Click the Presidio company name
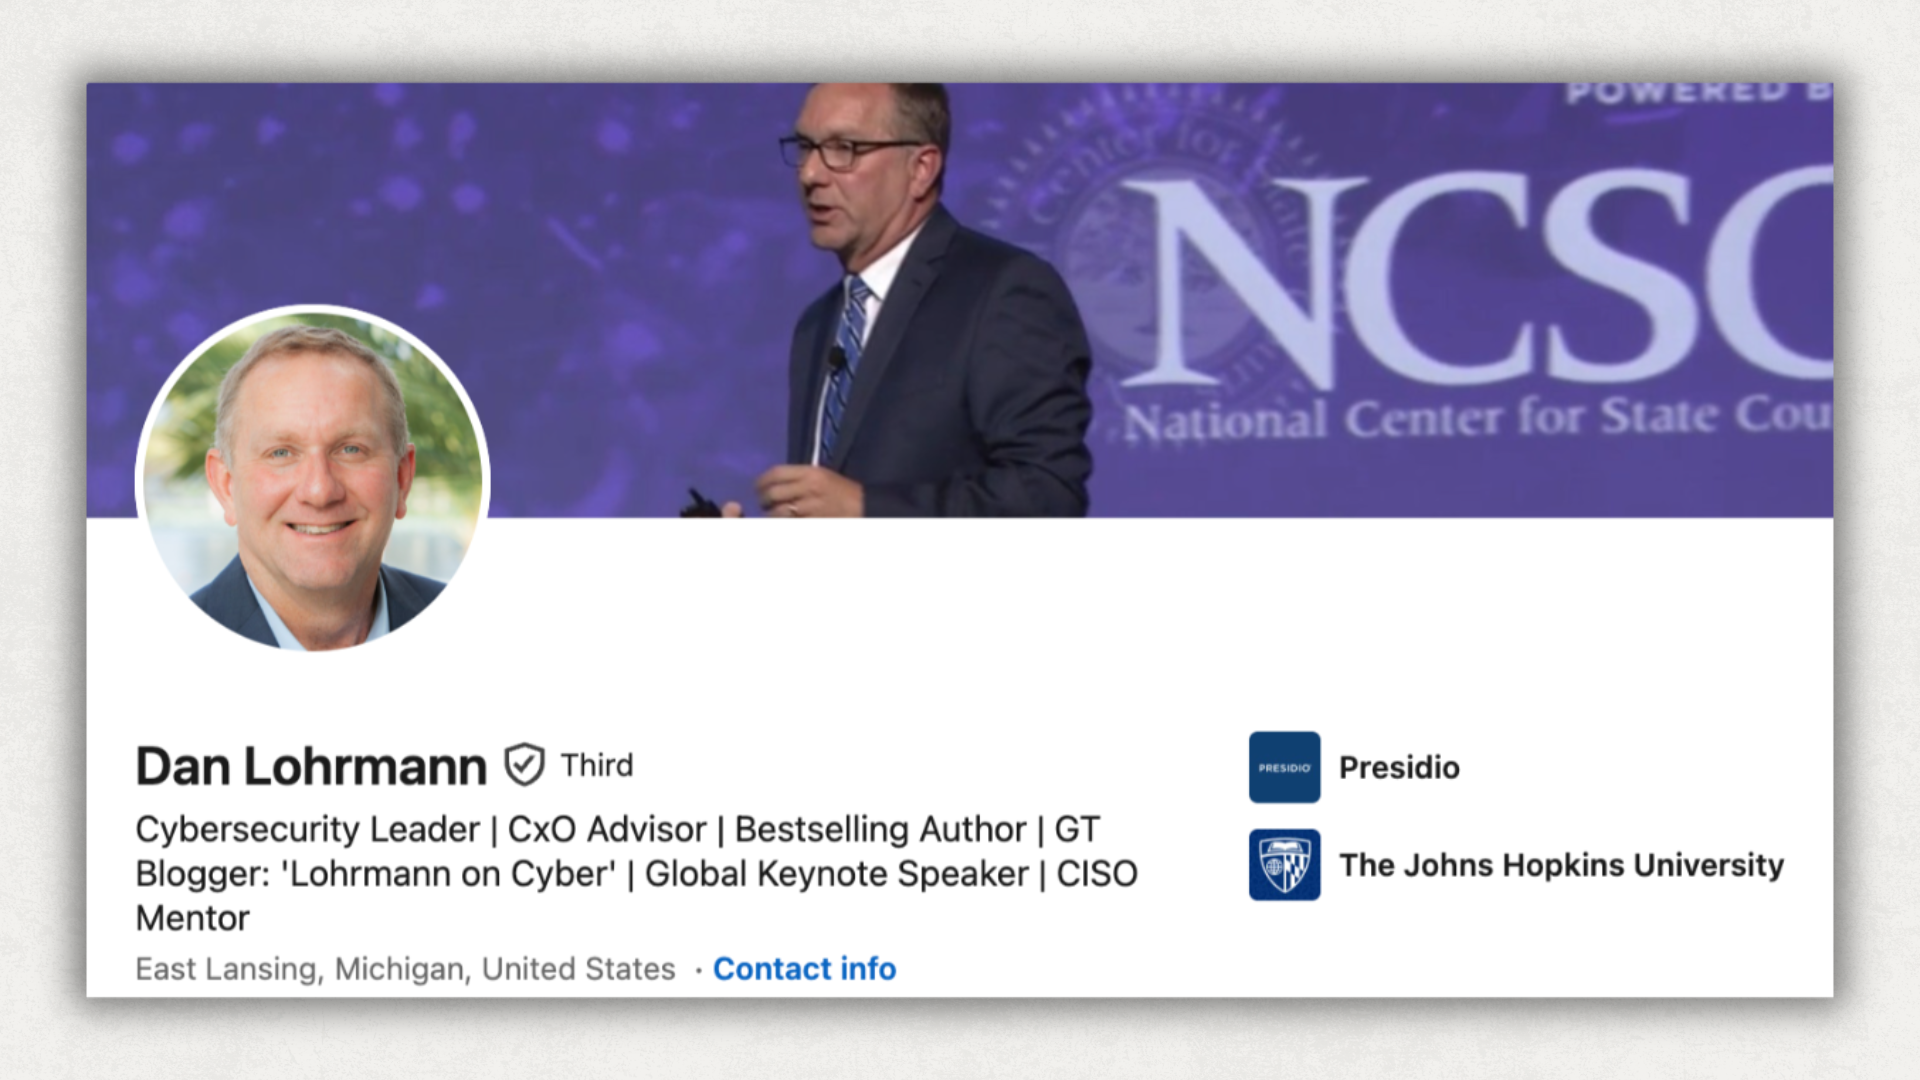1920x1080 pixels. click(x=1399, y=768)
